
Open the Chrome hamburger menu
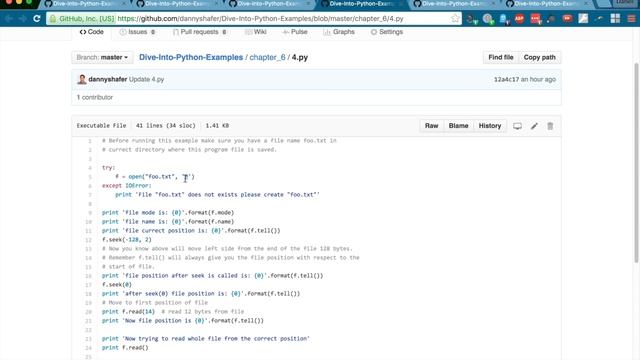click(631, 19)
